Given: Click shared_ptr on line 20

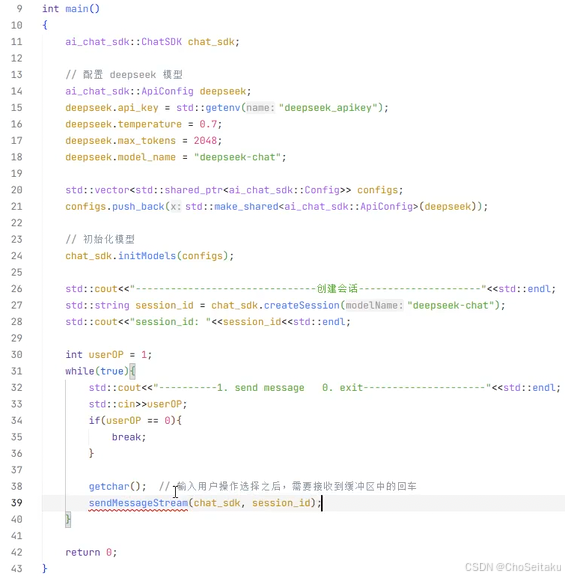Looking at the screenshot, I should tap(193, 190).
